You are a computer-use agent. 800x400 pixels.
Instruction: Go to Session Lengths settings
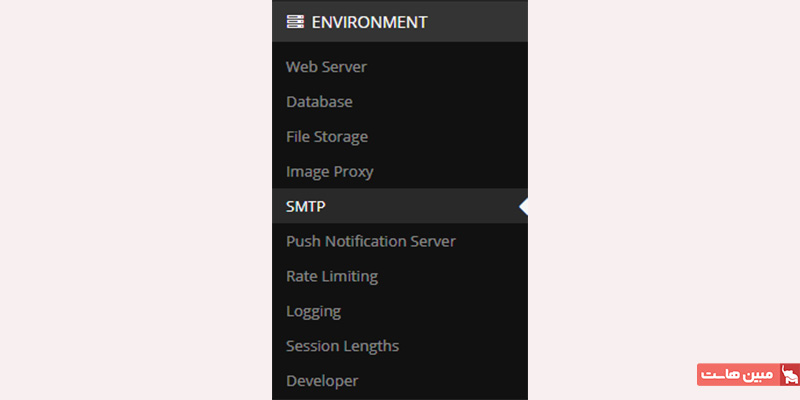point(342,346)
